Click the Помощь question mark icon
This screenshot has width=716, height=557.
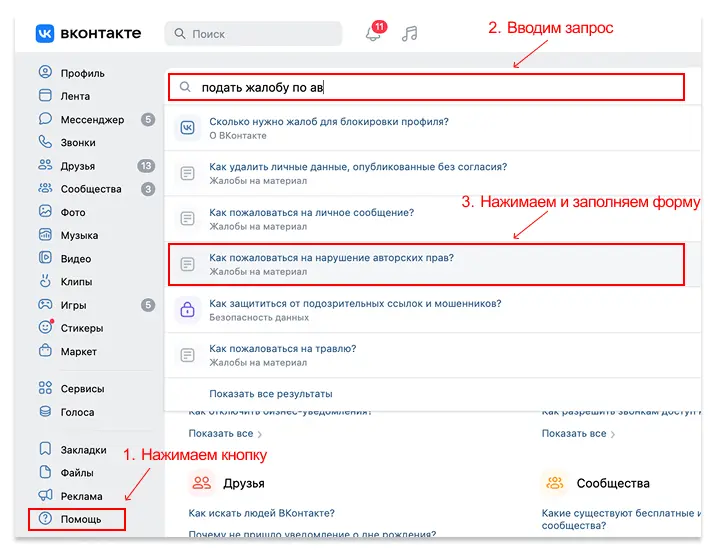tap(45, 519)
